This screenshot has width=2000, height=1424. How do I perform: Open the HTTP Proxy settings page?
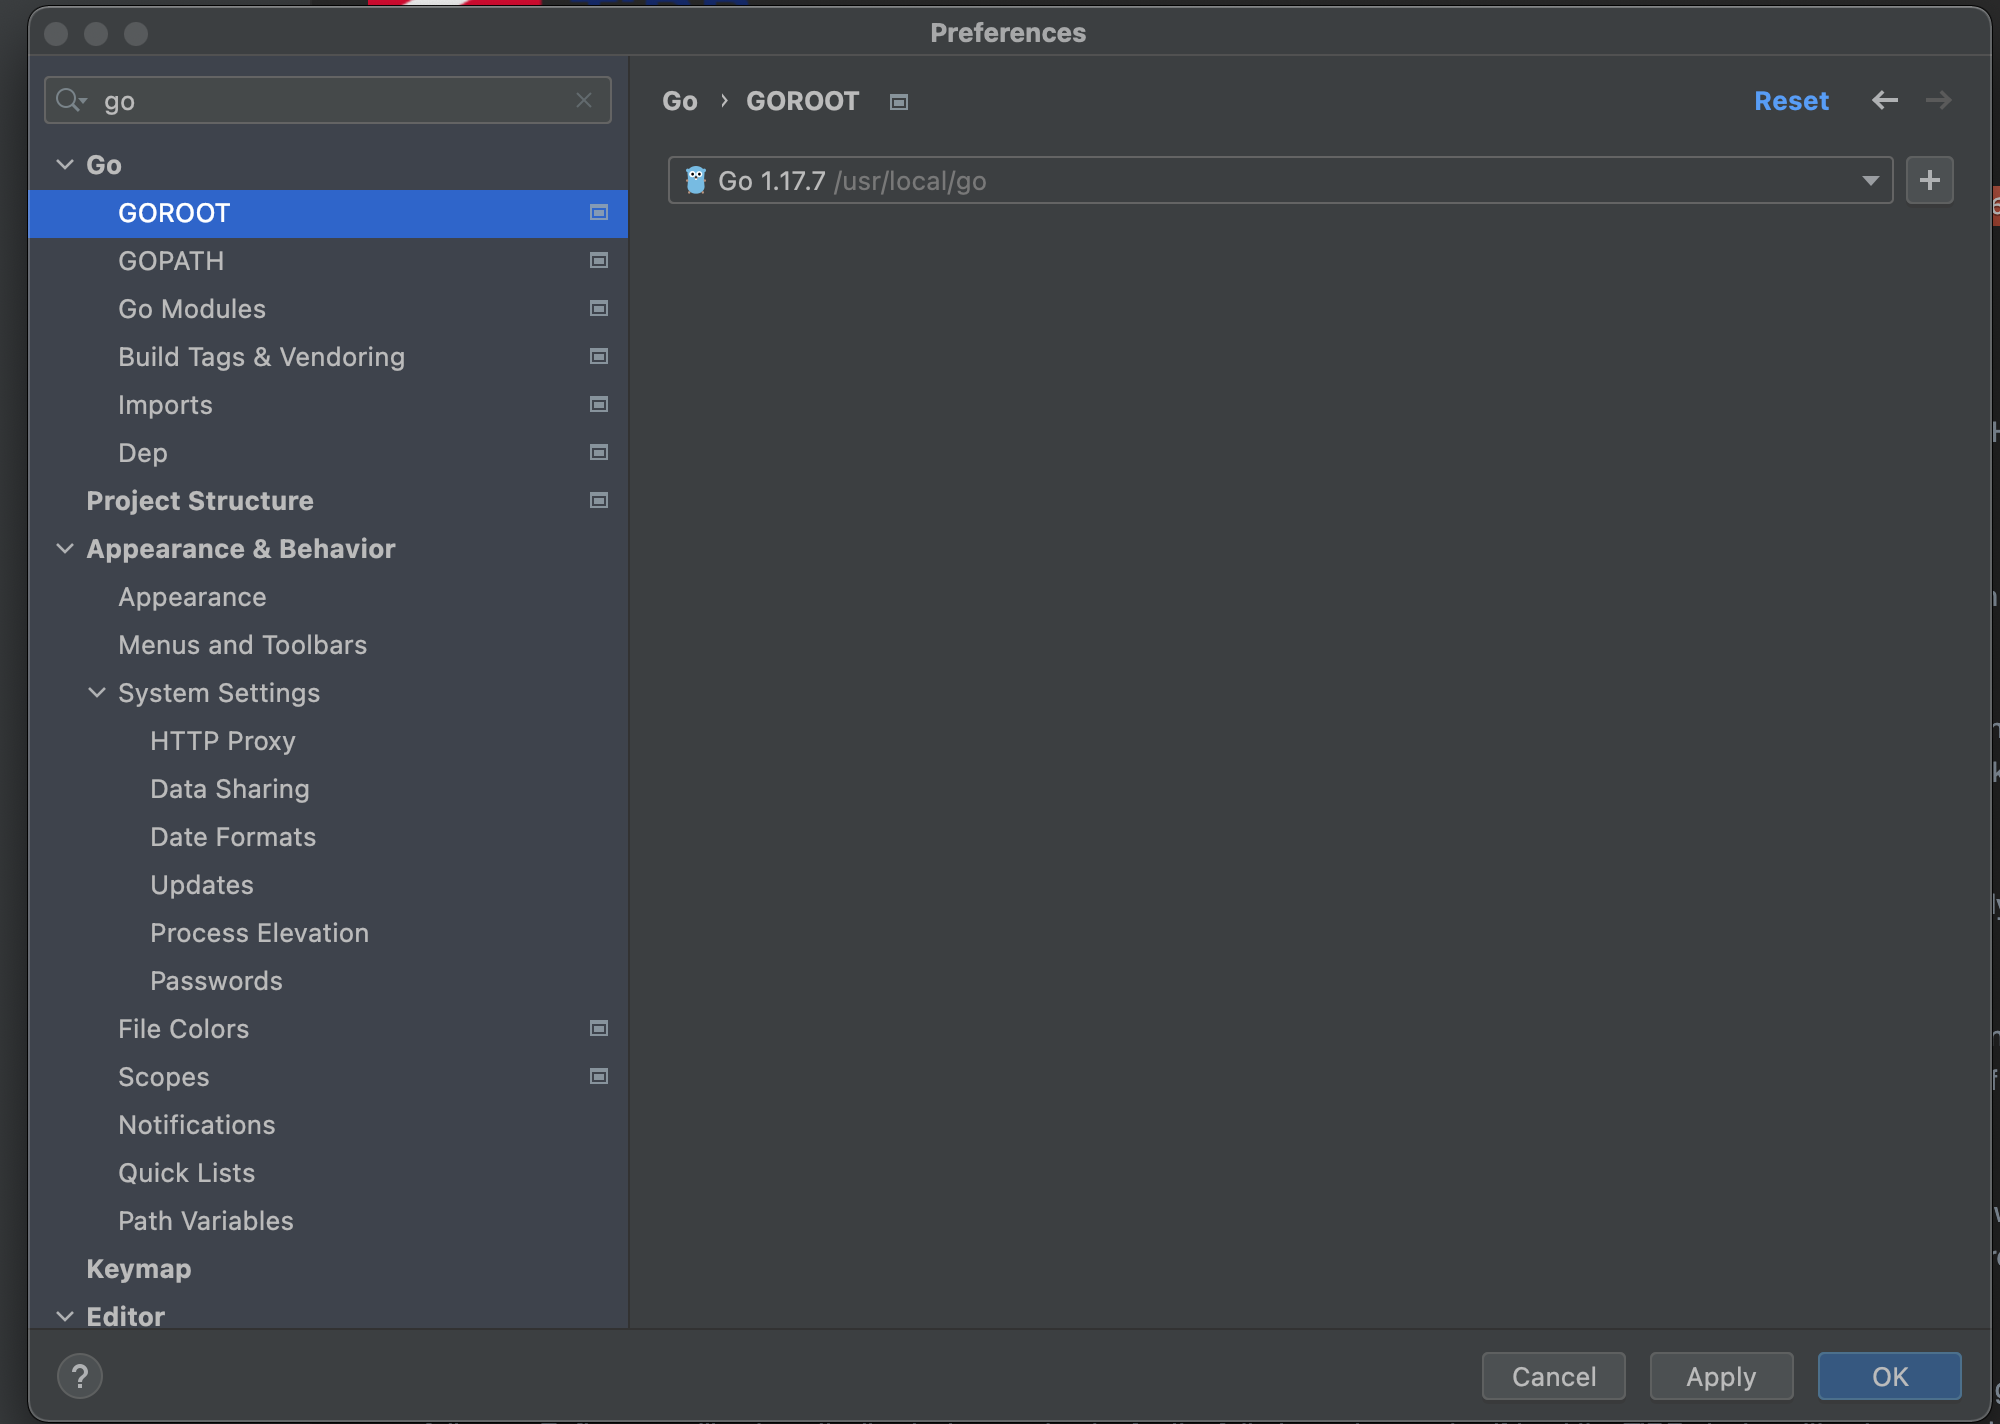(222, 741)
